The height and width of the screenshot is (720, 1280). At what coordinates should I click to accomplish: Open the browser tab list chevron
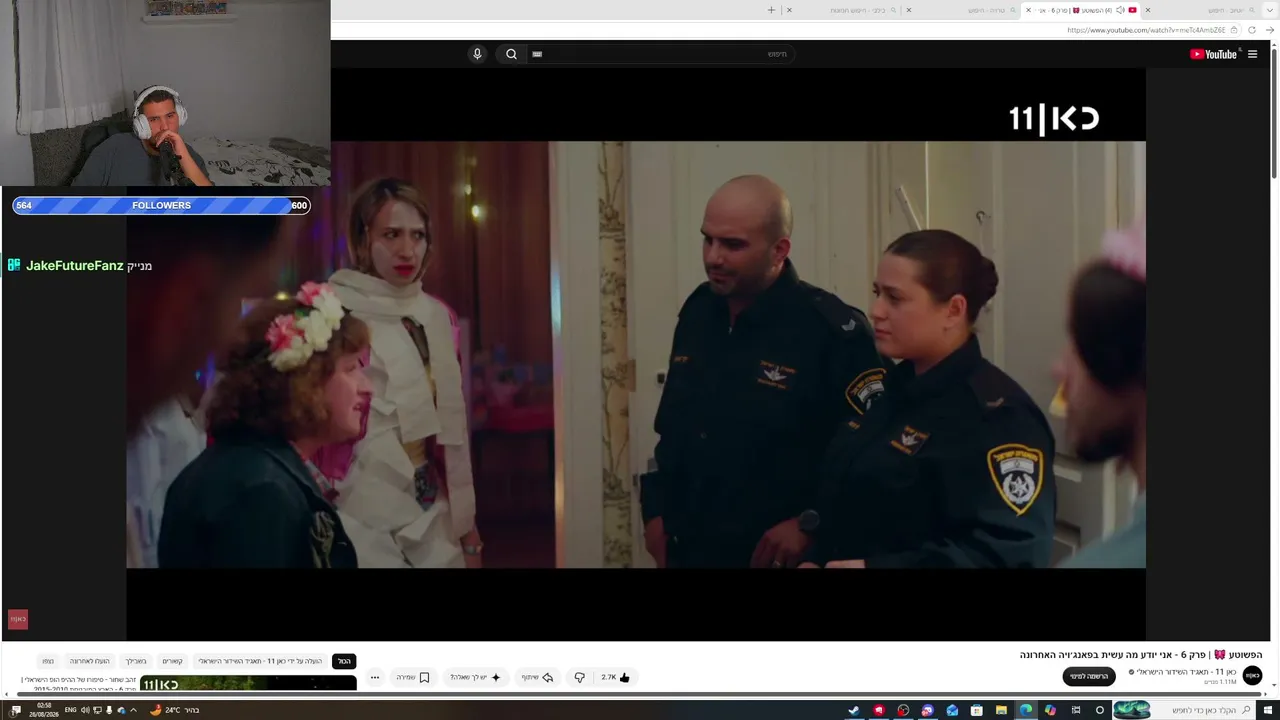1270,10
